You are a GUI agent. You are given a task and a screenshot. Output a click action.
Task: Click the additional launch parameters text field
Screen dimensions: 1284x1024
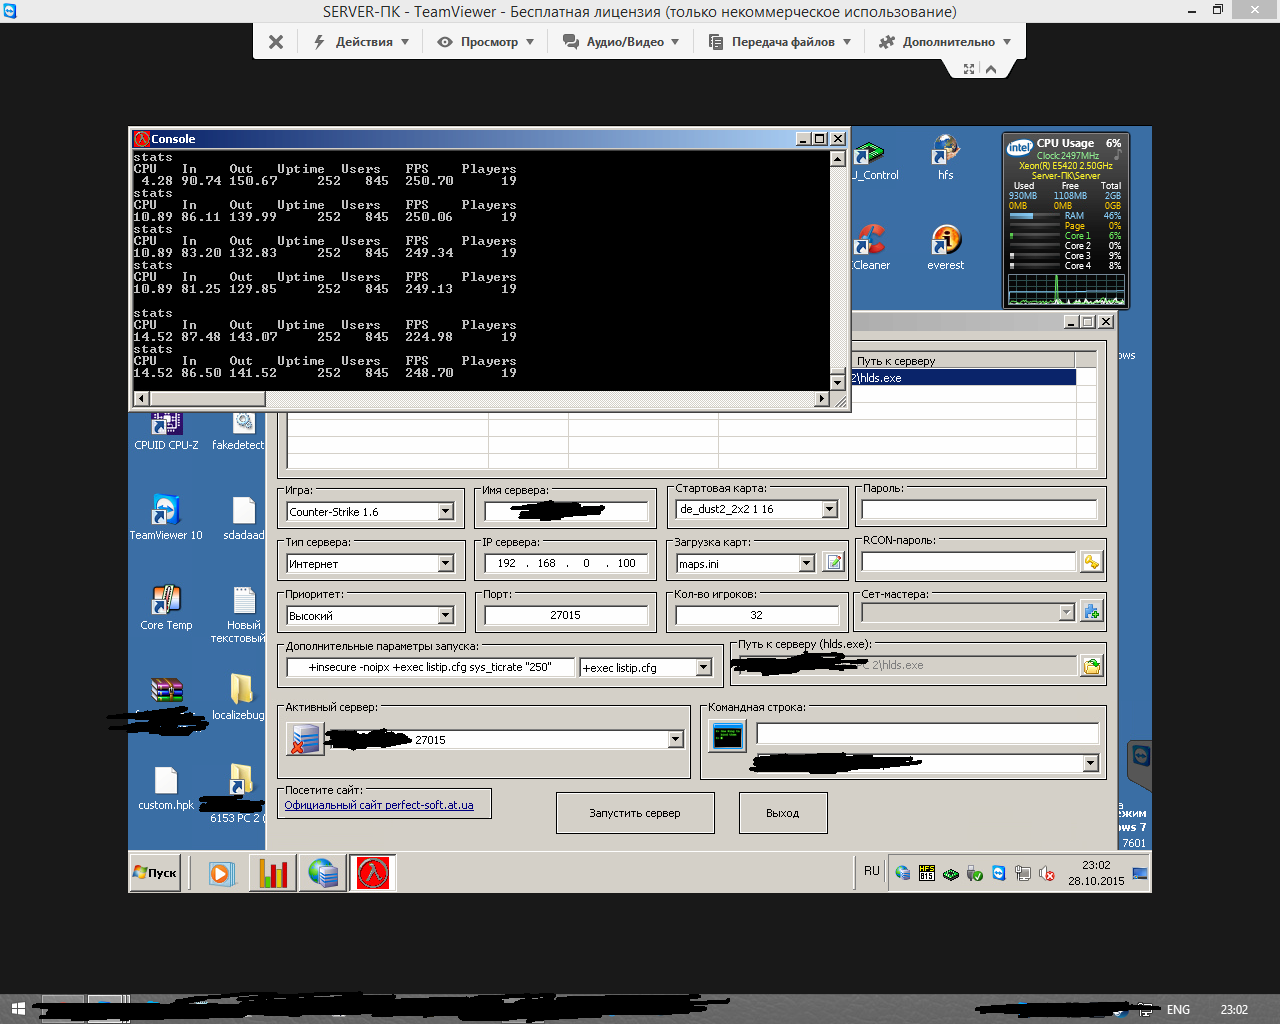(x=432, y=667)
